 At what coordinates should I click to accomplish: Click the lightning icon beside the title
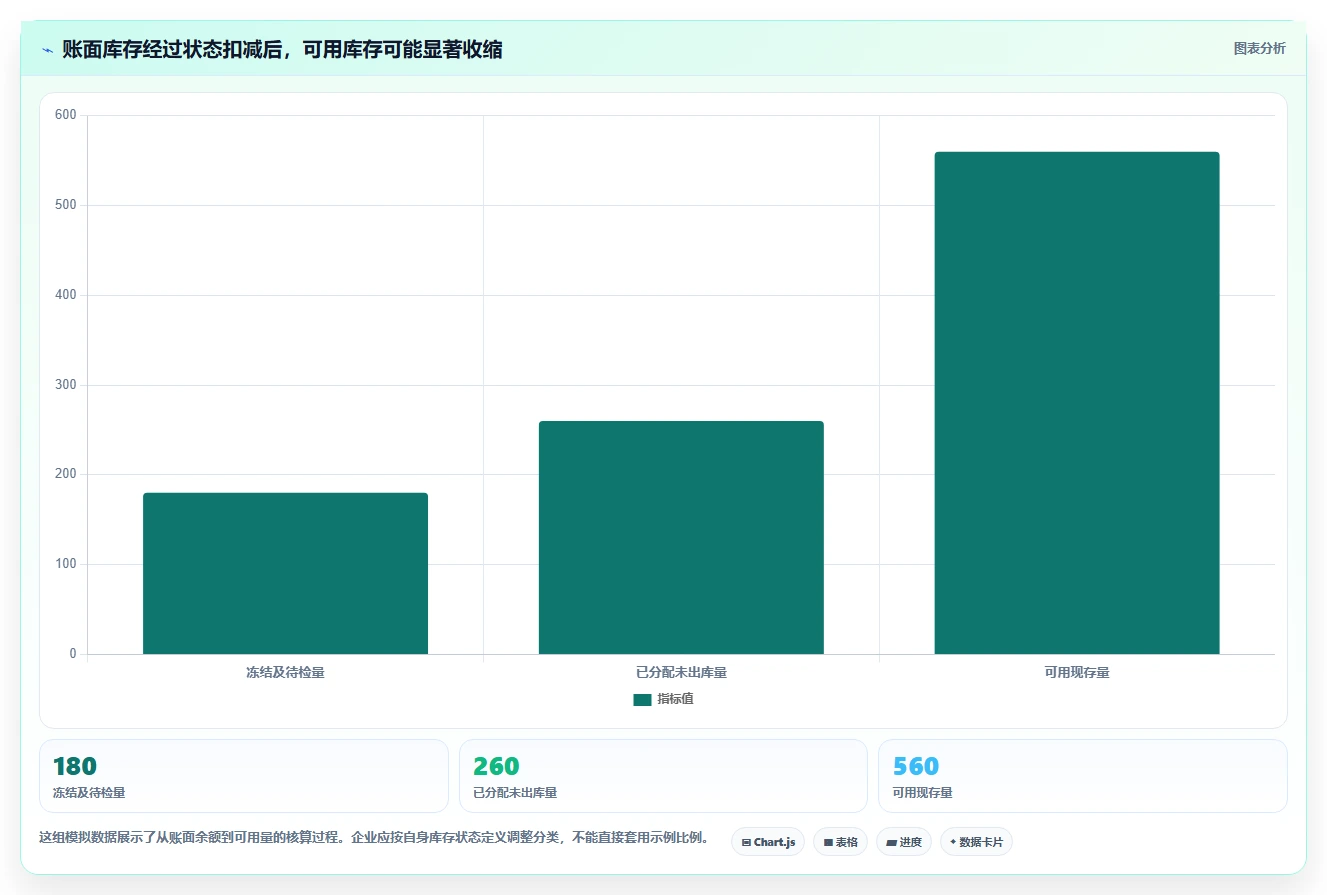pos(47,50)
